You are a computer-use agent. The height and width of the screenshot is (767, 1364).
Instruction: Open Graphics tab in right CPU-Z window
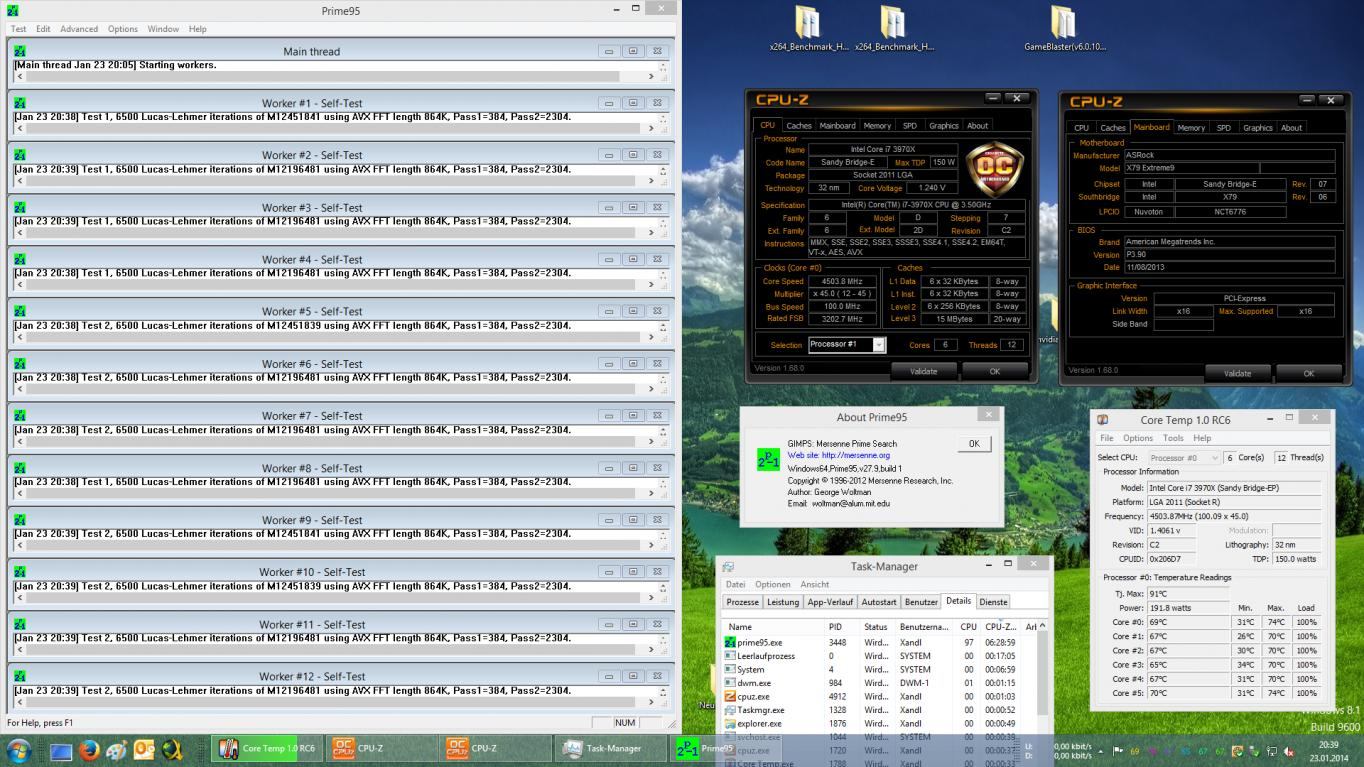(1257, 127)
